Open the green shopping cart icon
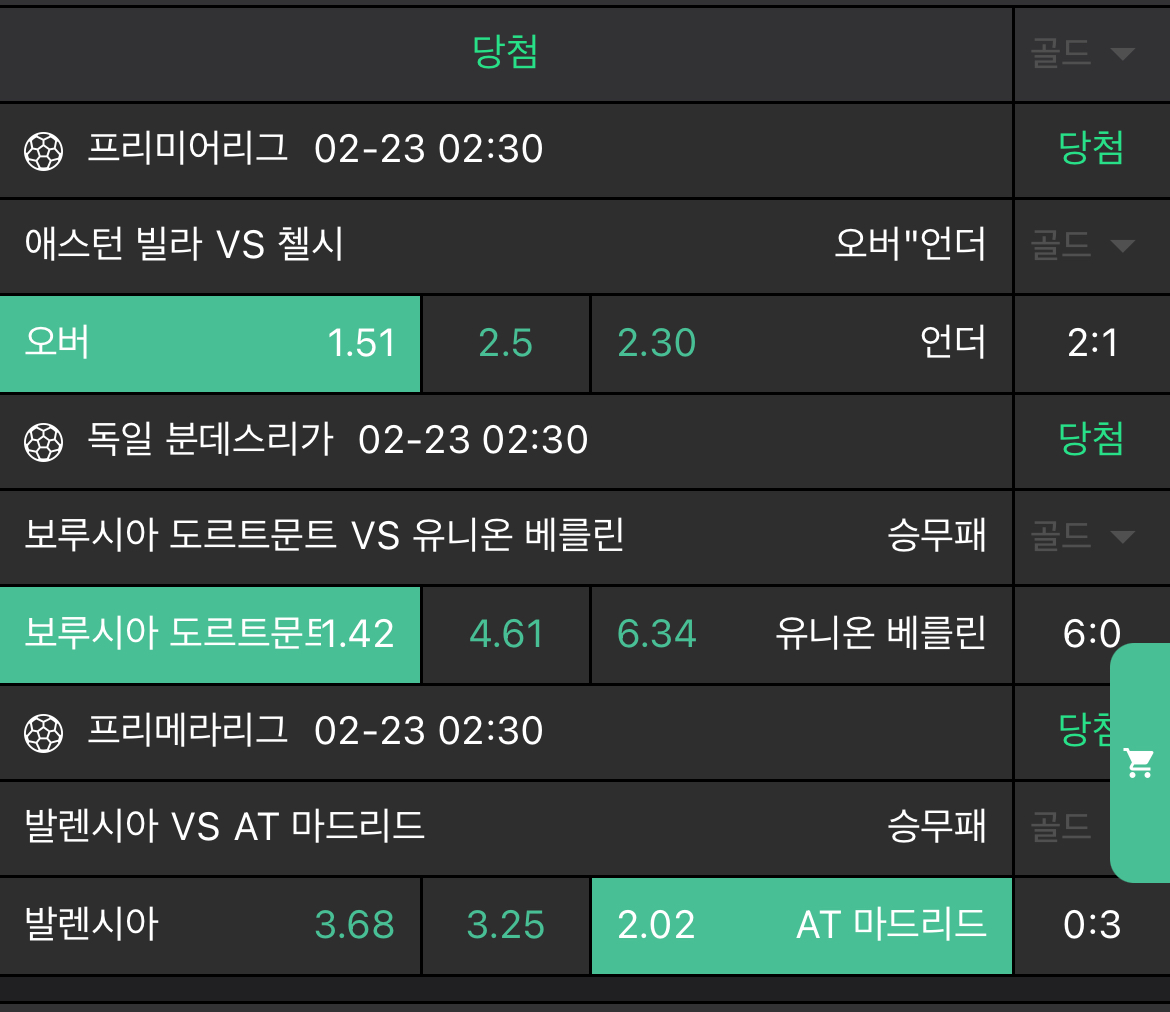 coord(1139,763)
